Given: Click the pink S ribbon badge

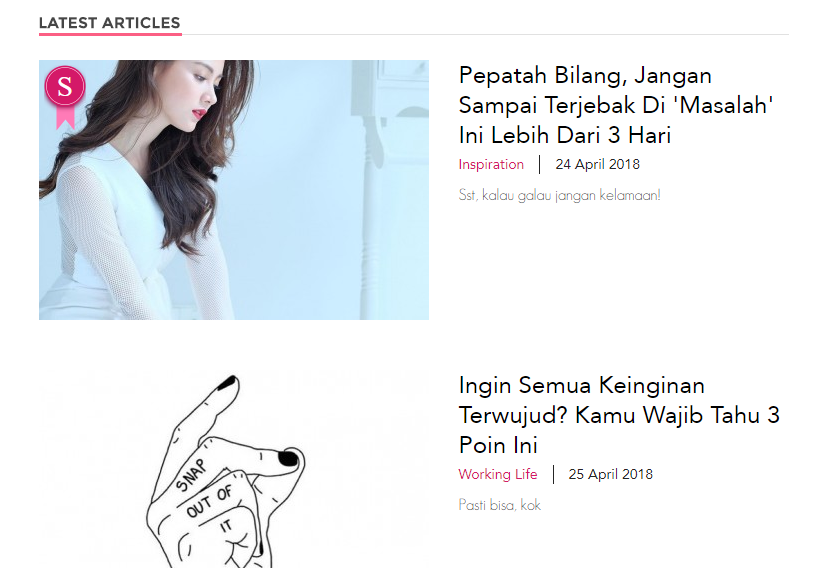Looking at the screenshot, I should (65, 97).
